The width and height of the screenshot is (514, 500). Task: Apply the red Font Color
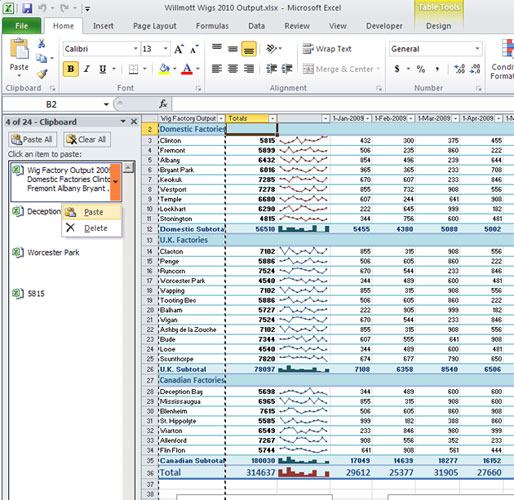(x=187, y=69)
